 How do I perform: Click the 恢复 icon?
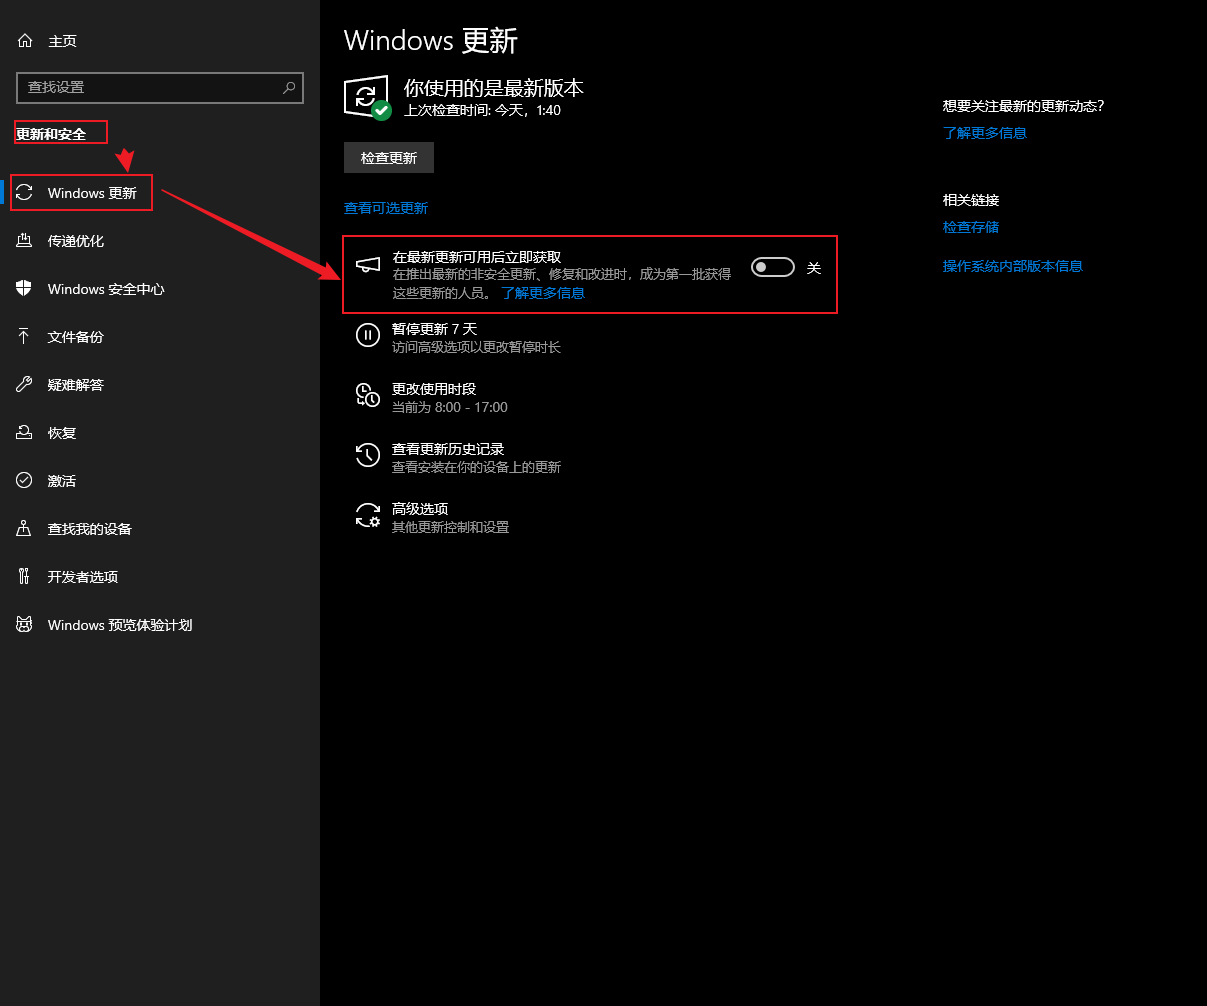(25, 433)
